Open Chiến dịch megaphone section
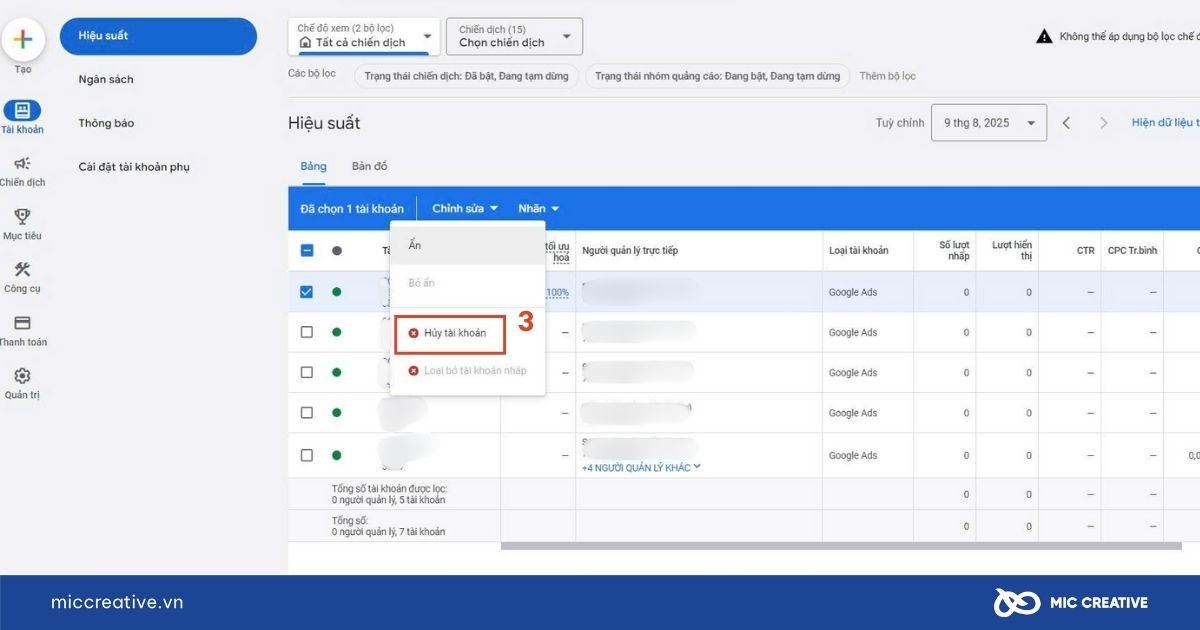The width and height of the screenshot is (1200, 630). [x=22, y=171]
